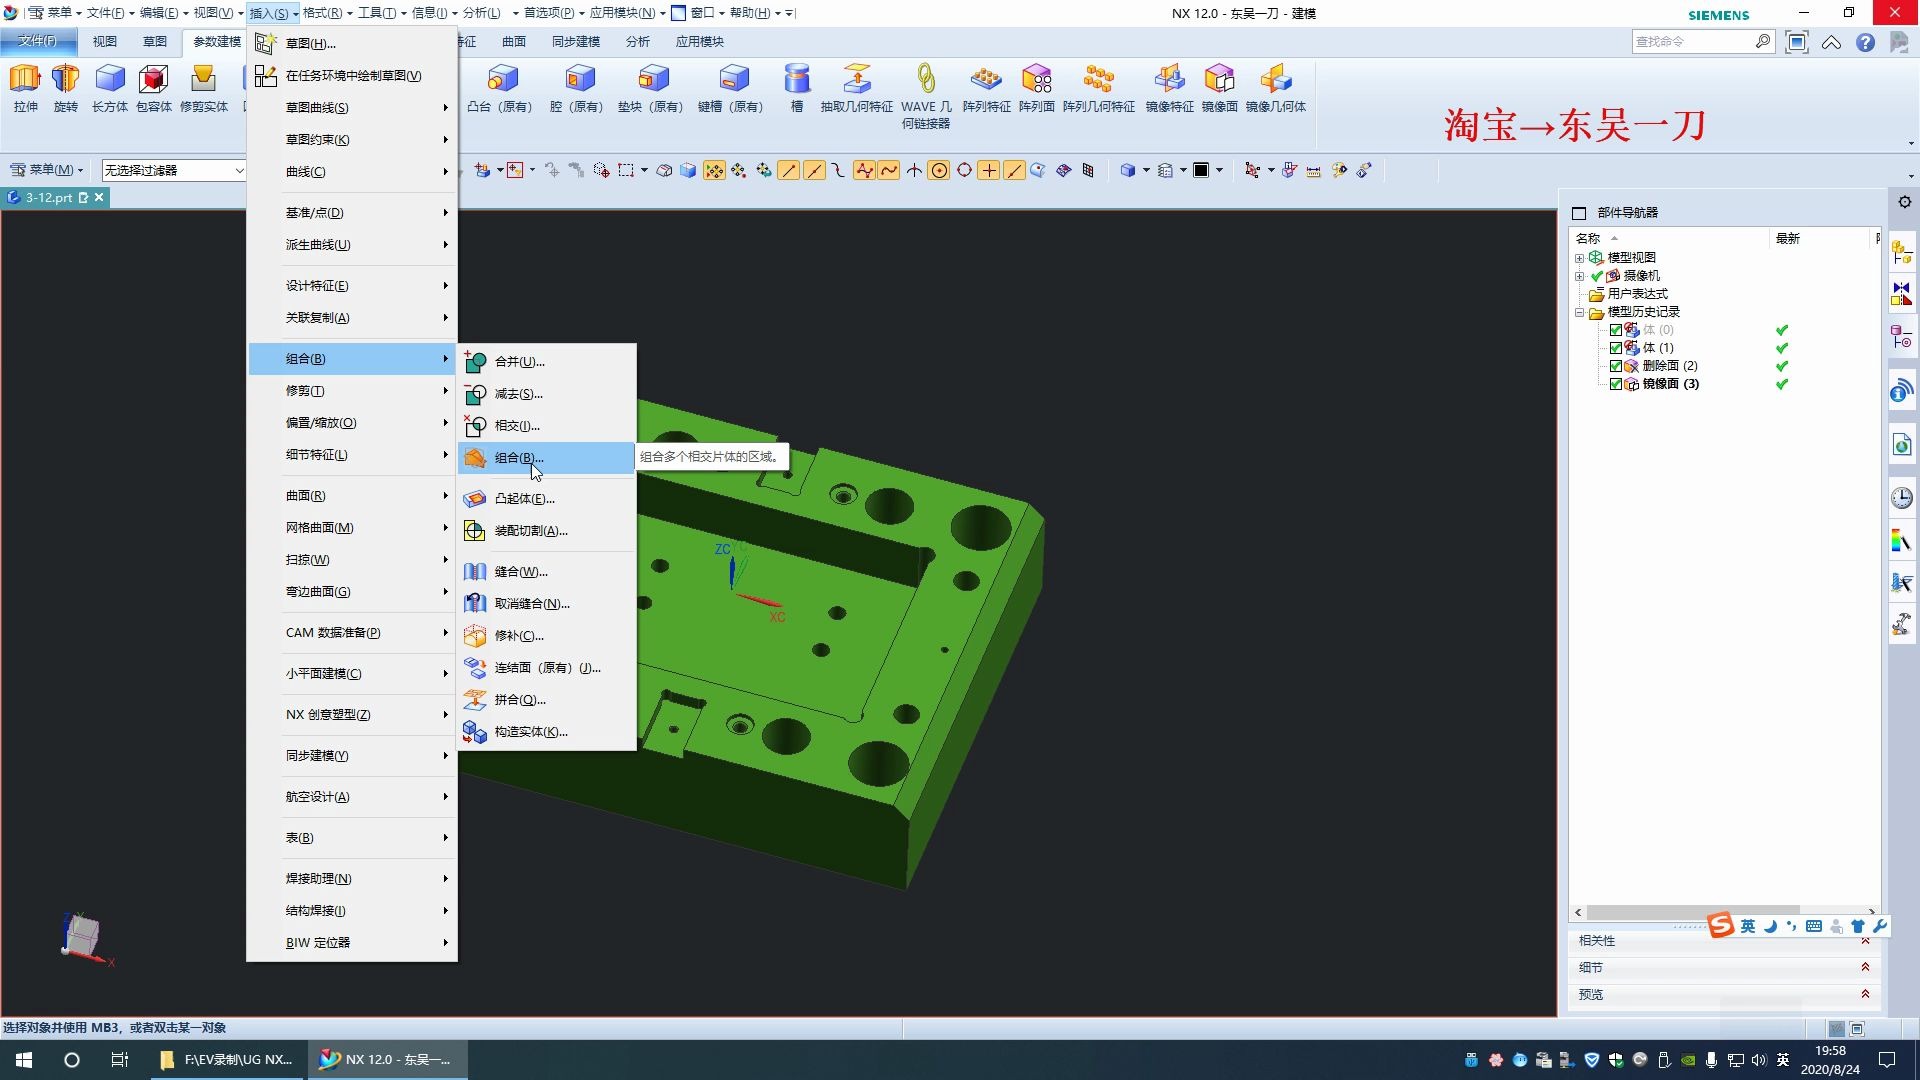Choose 合并(U) unite icon in submenu

click(x=476, y=362)
